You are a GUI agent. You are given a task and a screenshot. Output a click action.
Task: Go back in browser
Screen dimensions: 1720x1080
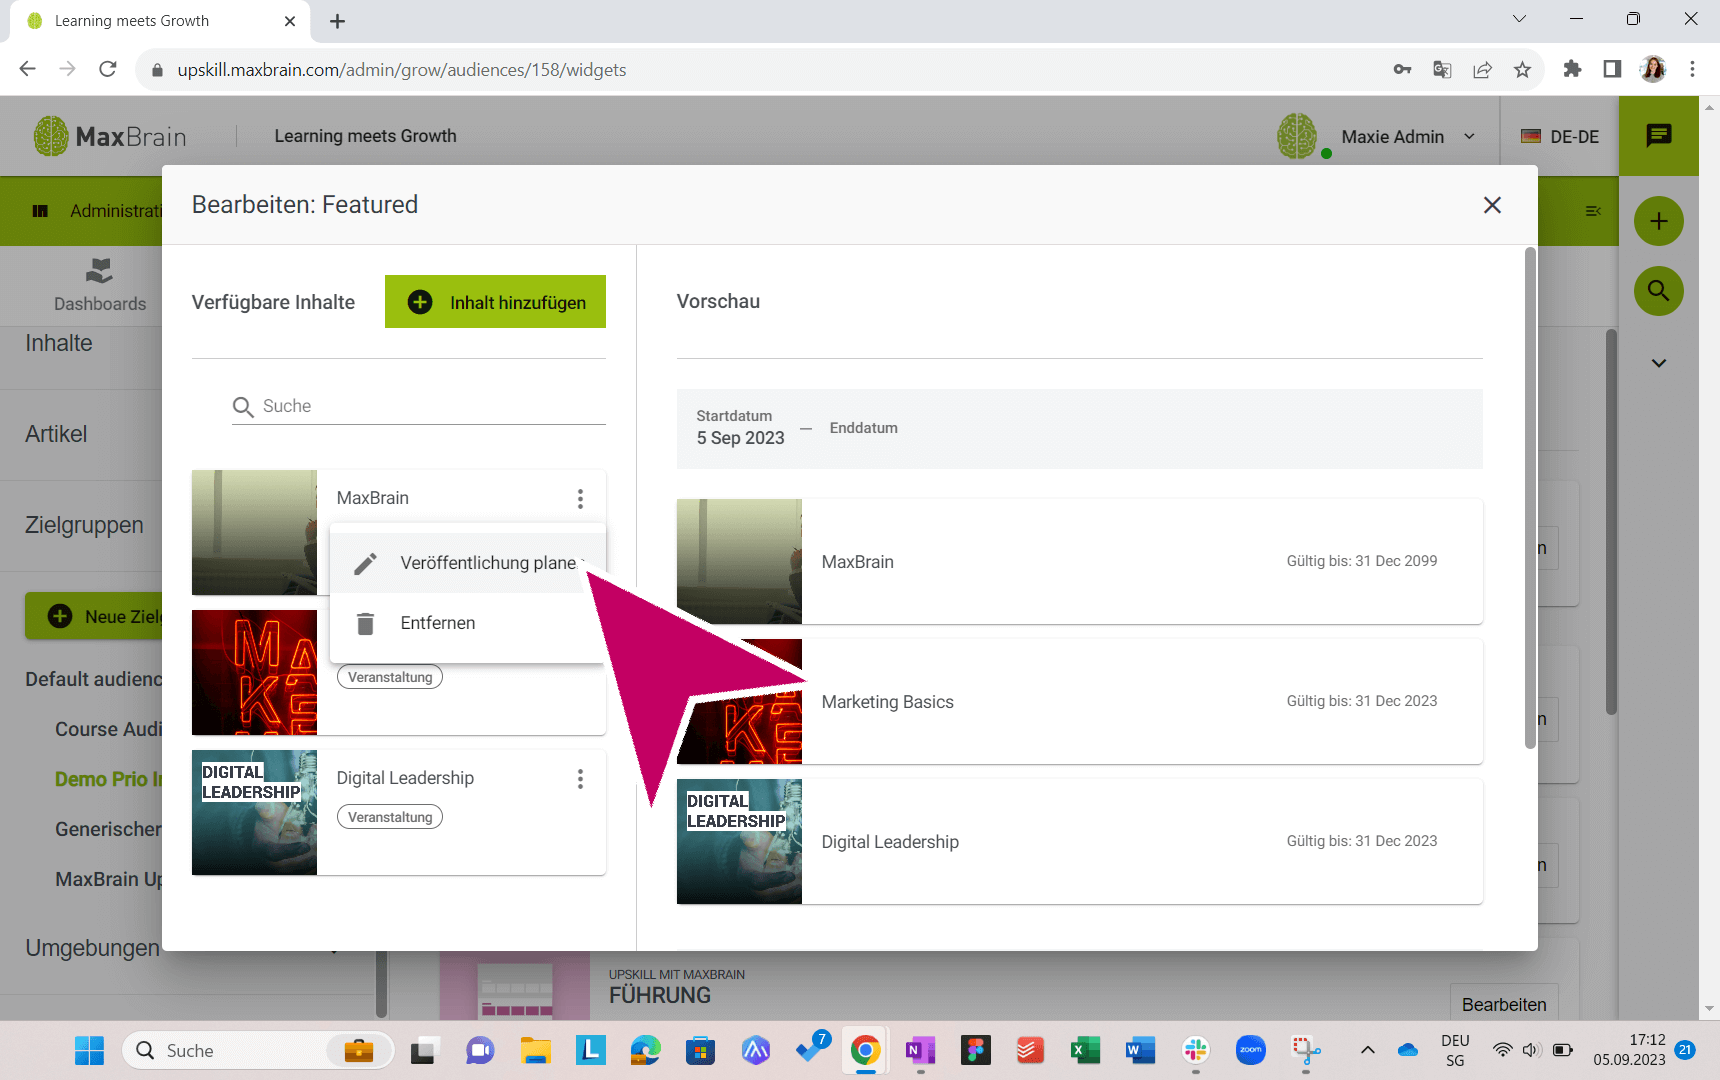27,69
